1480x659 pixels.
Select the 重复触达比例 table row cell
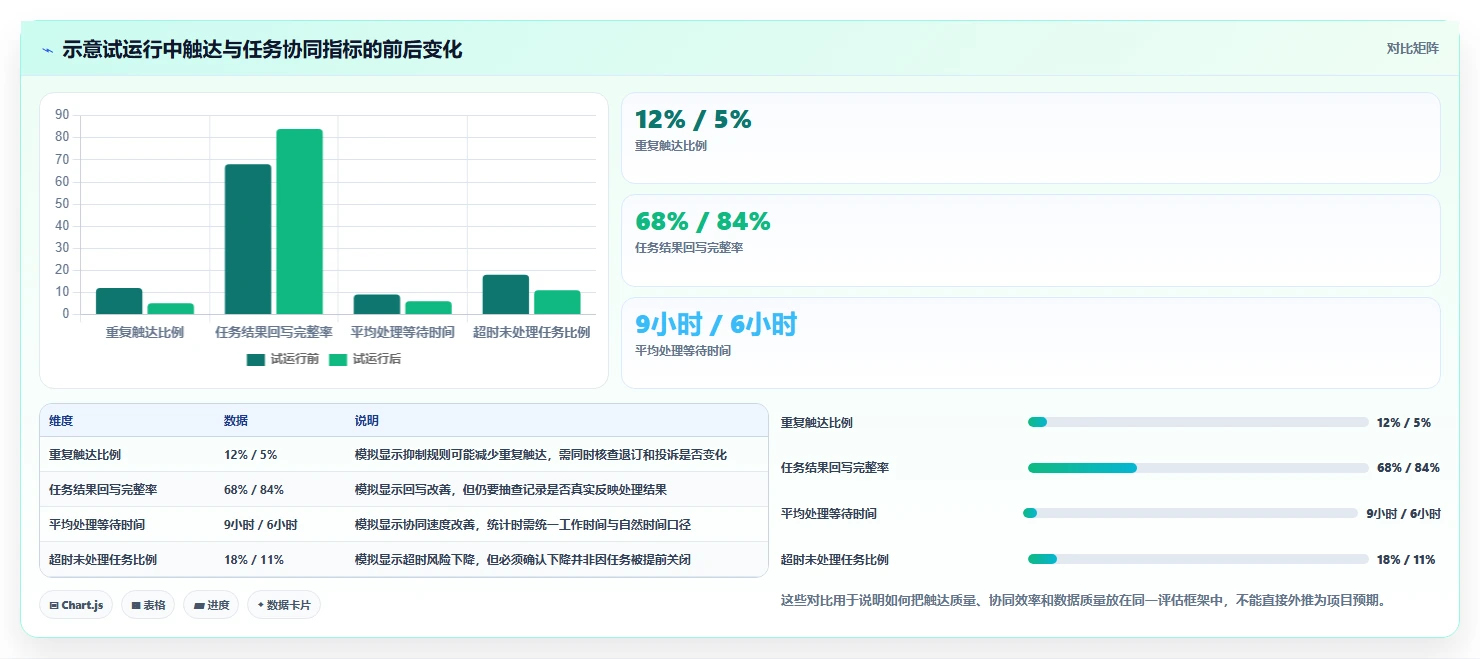[x=85, y=455]
